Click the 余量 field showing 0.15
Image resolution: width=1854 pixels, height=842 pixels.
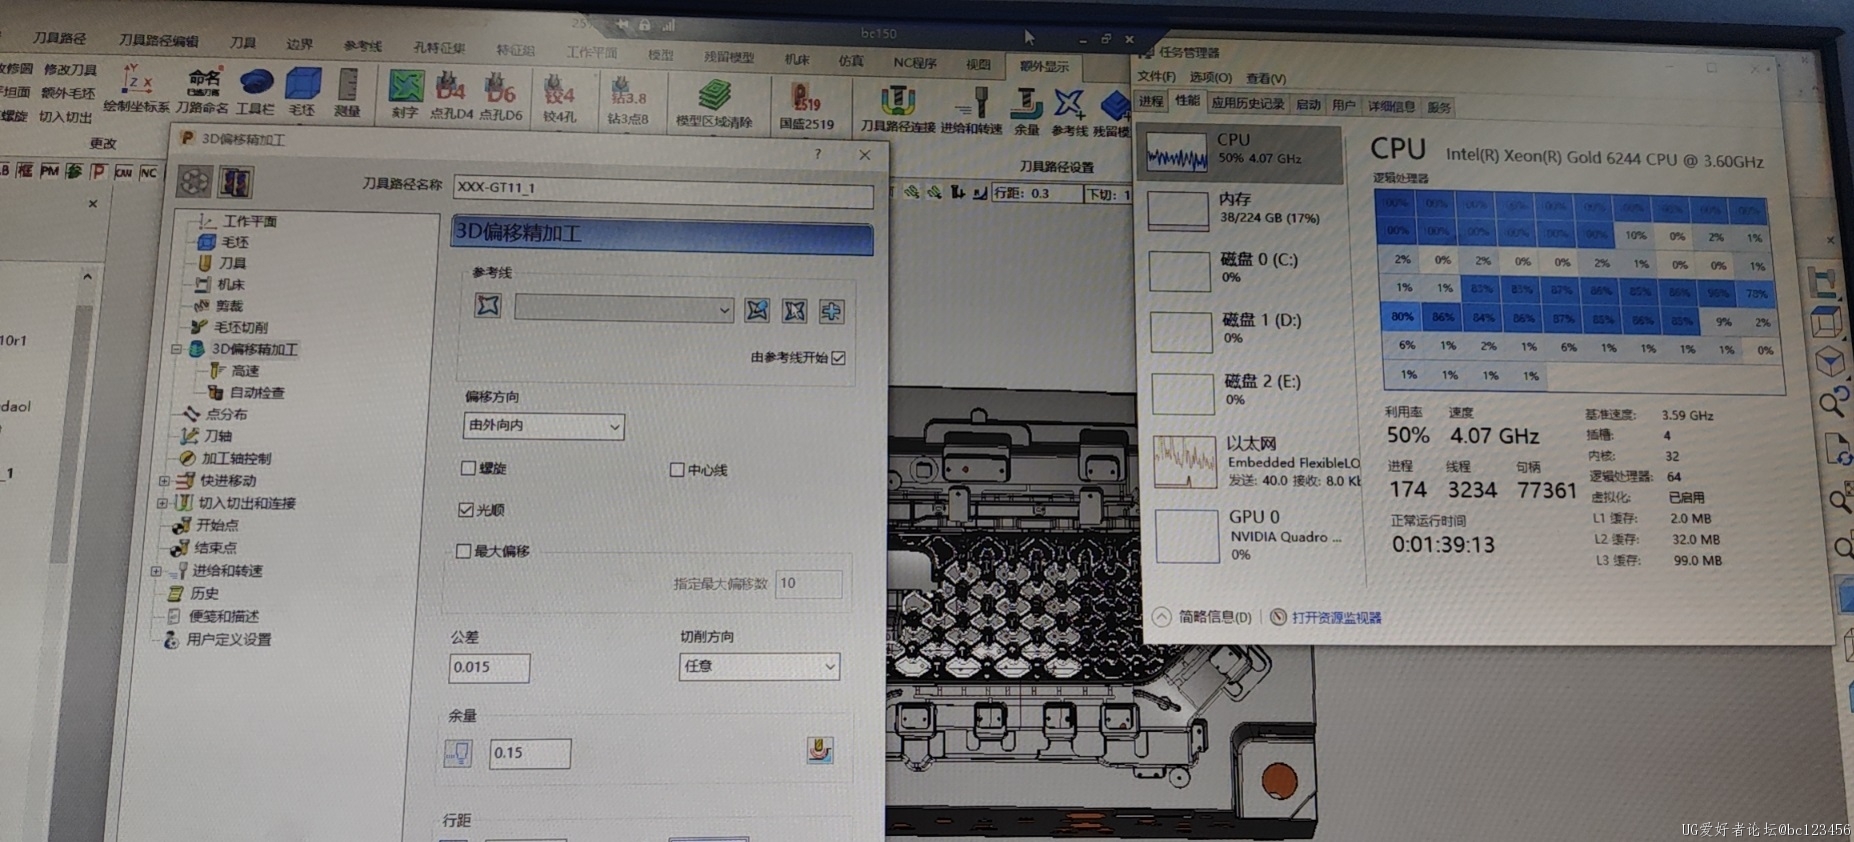point(529,753)
